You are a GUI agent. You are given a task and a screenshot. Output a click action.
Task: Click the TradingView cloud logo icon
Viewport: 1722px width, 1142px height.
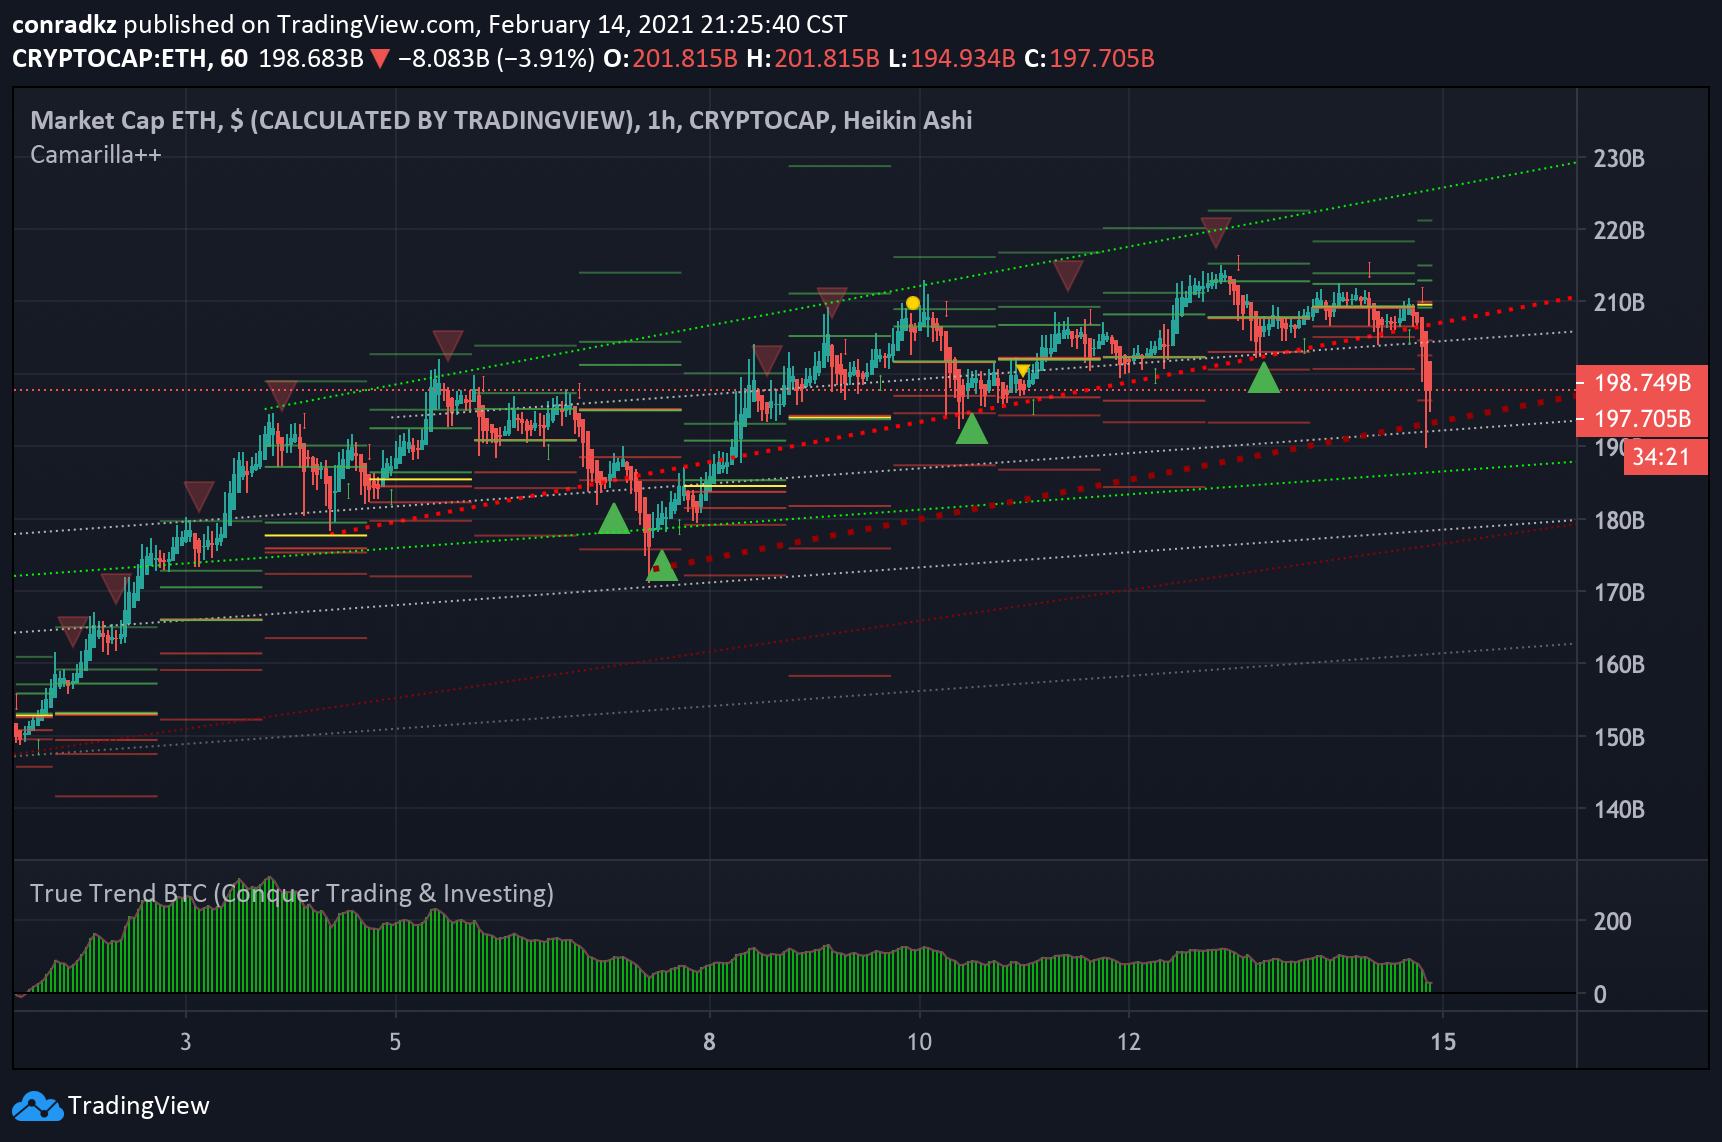coord(37,1106)
